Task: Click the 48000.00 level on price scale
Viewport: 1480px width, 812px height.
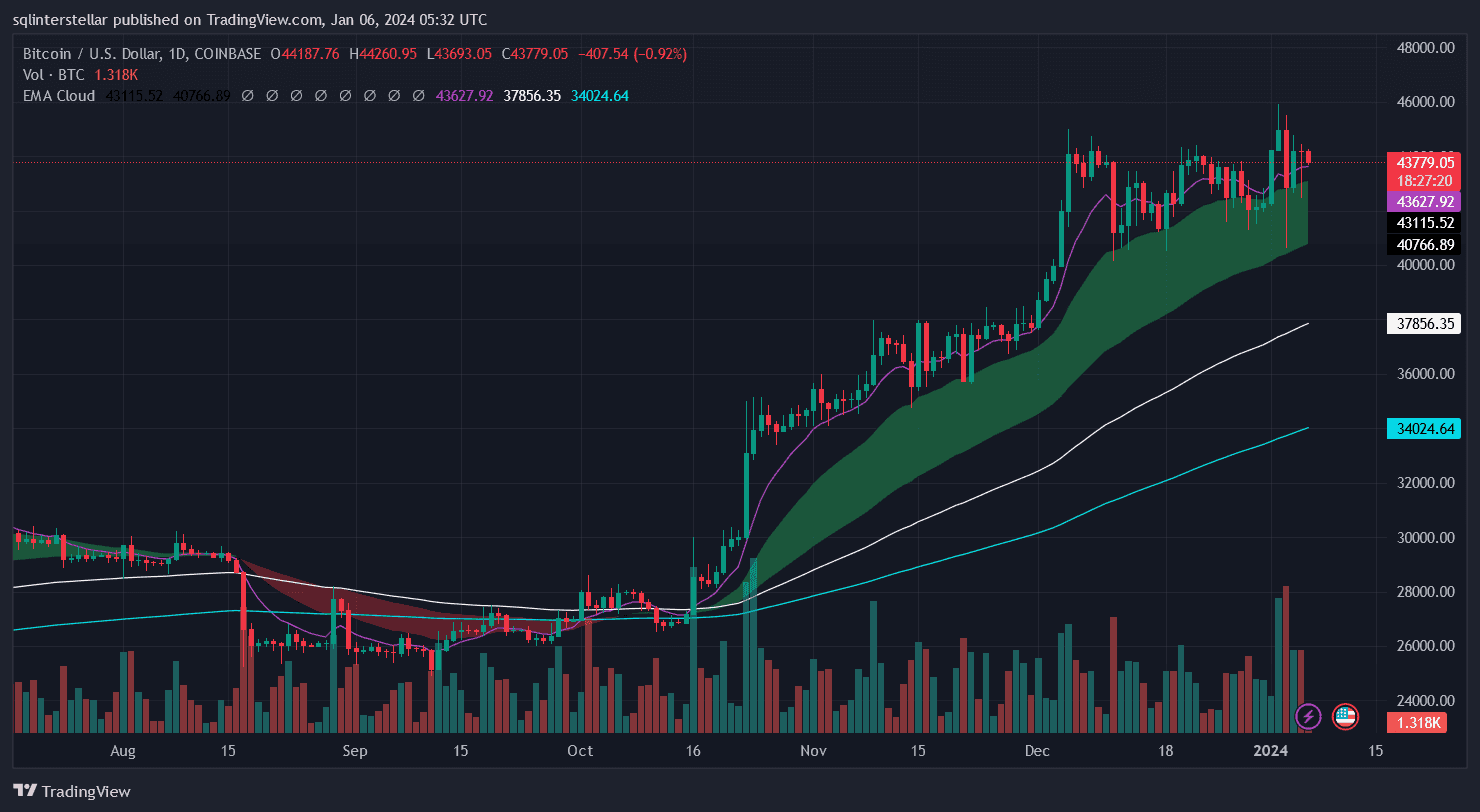Action: pos(1424,48)
